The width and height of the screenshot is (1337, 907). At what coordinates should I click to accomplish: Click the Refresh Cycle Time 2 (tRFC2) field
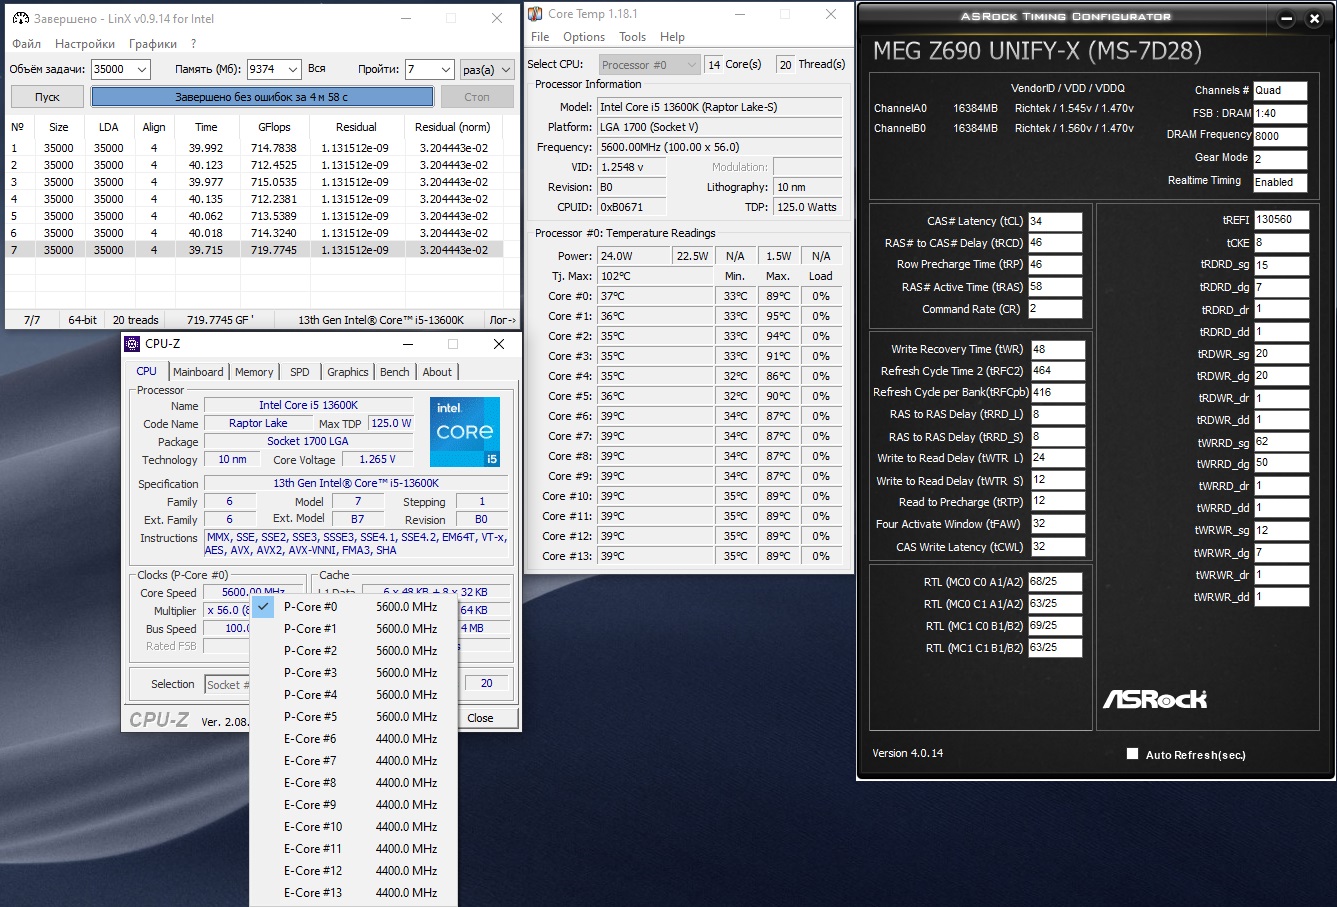click(x=1058, y=371)
